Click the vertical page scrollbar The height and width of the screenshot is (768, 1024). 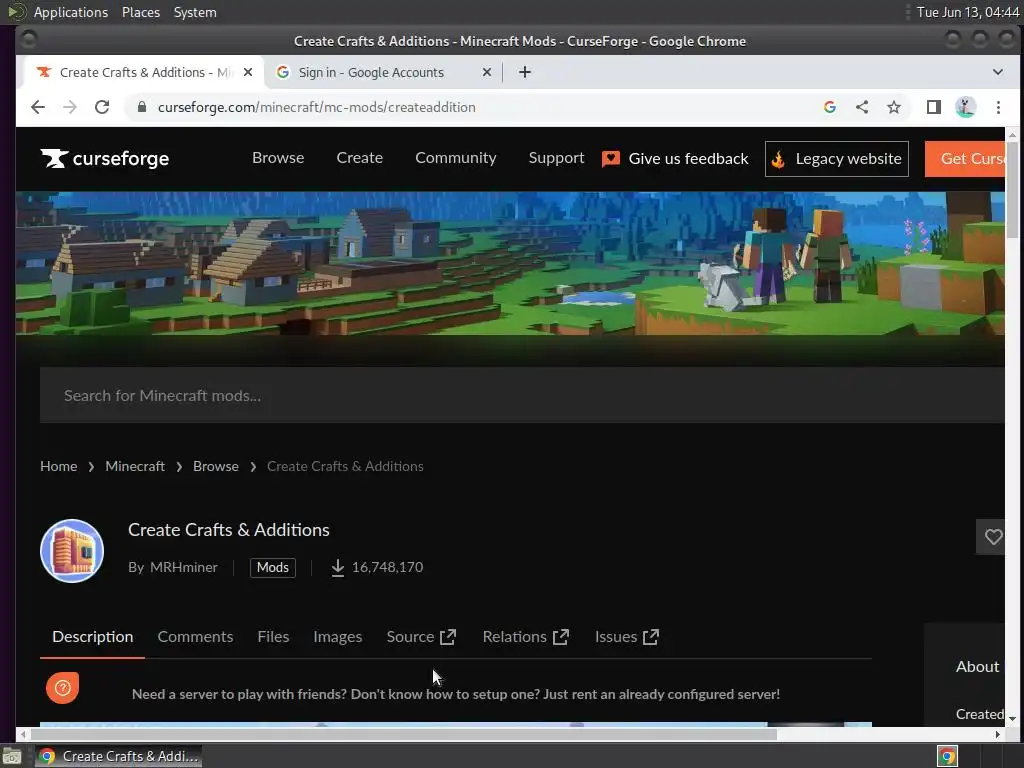click(x=1012, y=189)
